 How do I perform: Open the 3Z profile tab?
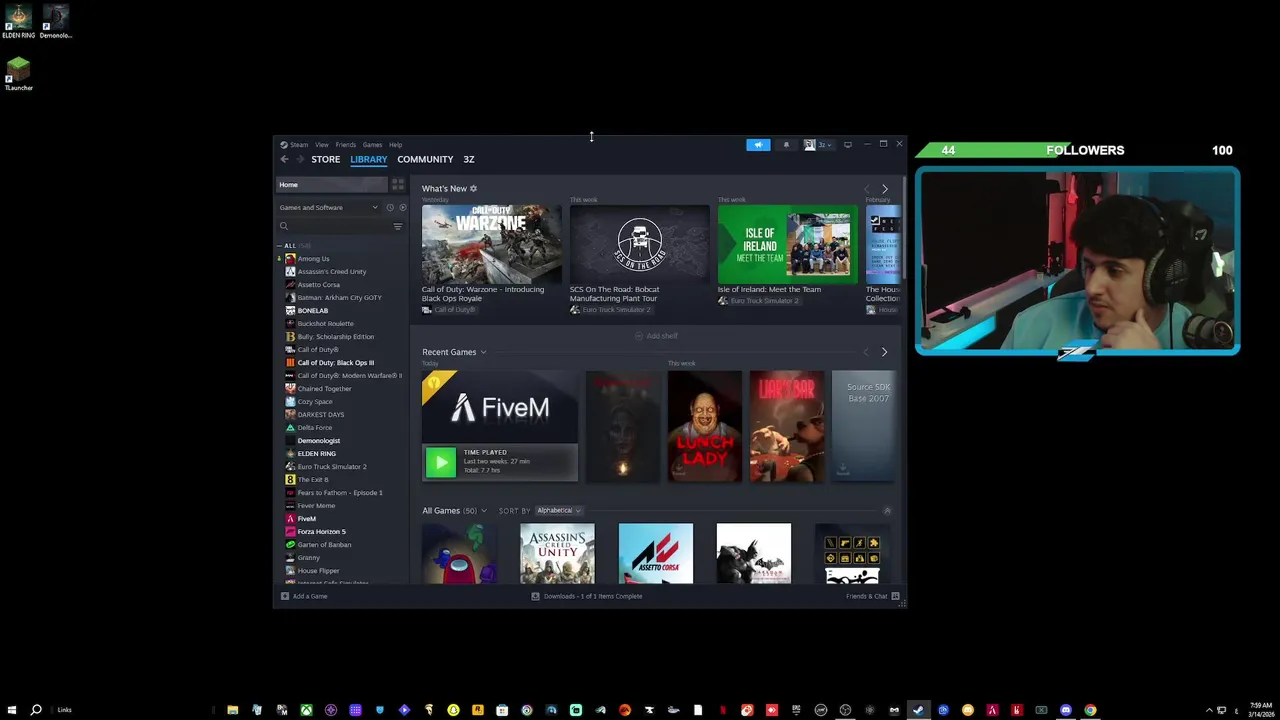click(468, 159)
